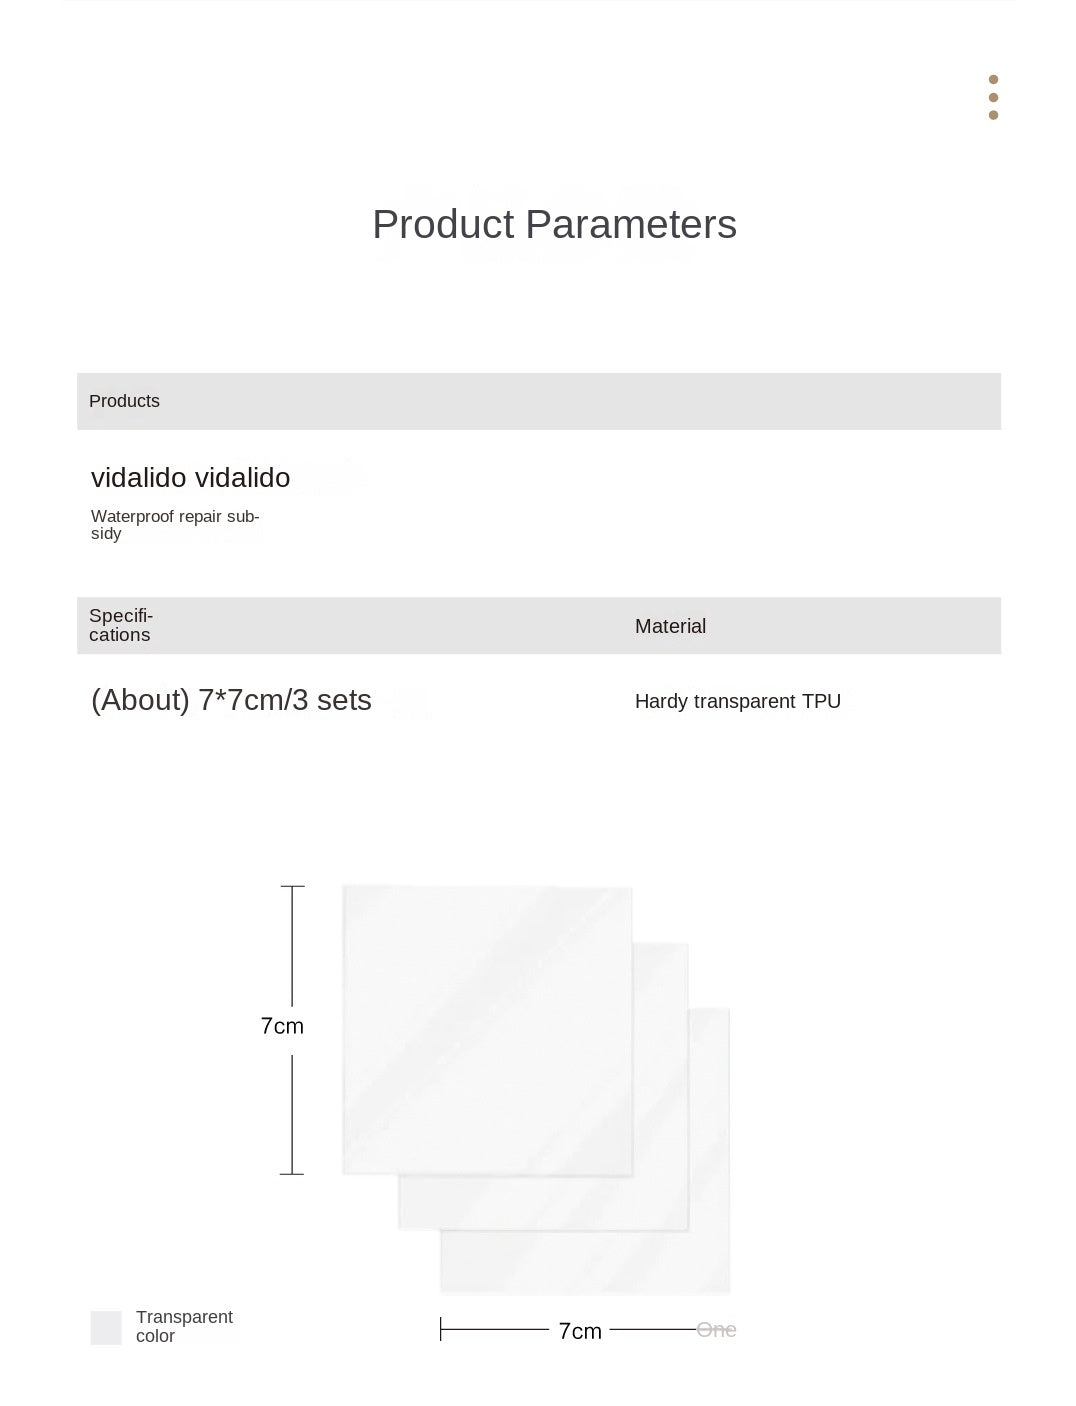Viewport: 1076px width, 1406px height.
Task: Click the vertical 7cm height label
Action: (x=282, y=1026)
